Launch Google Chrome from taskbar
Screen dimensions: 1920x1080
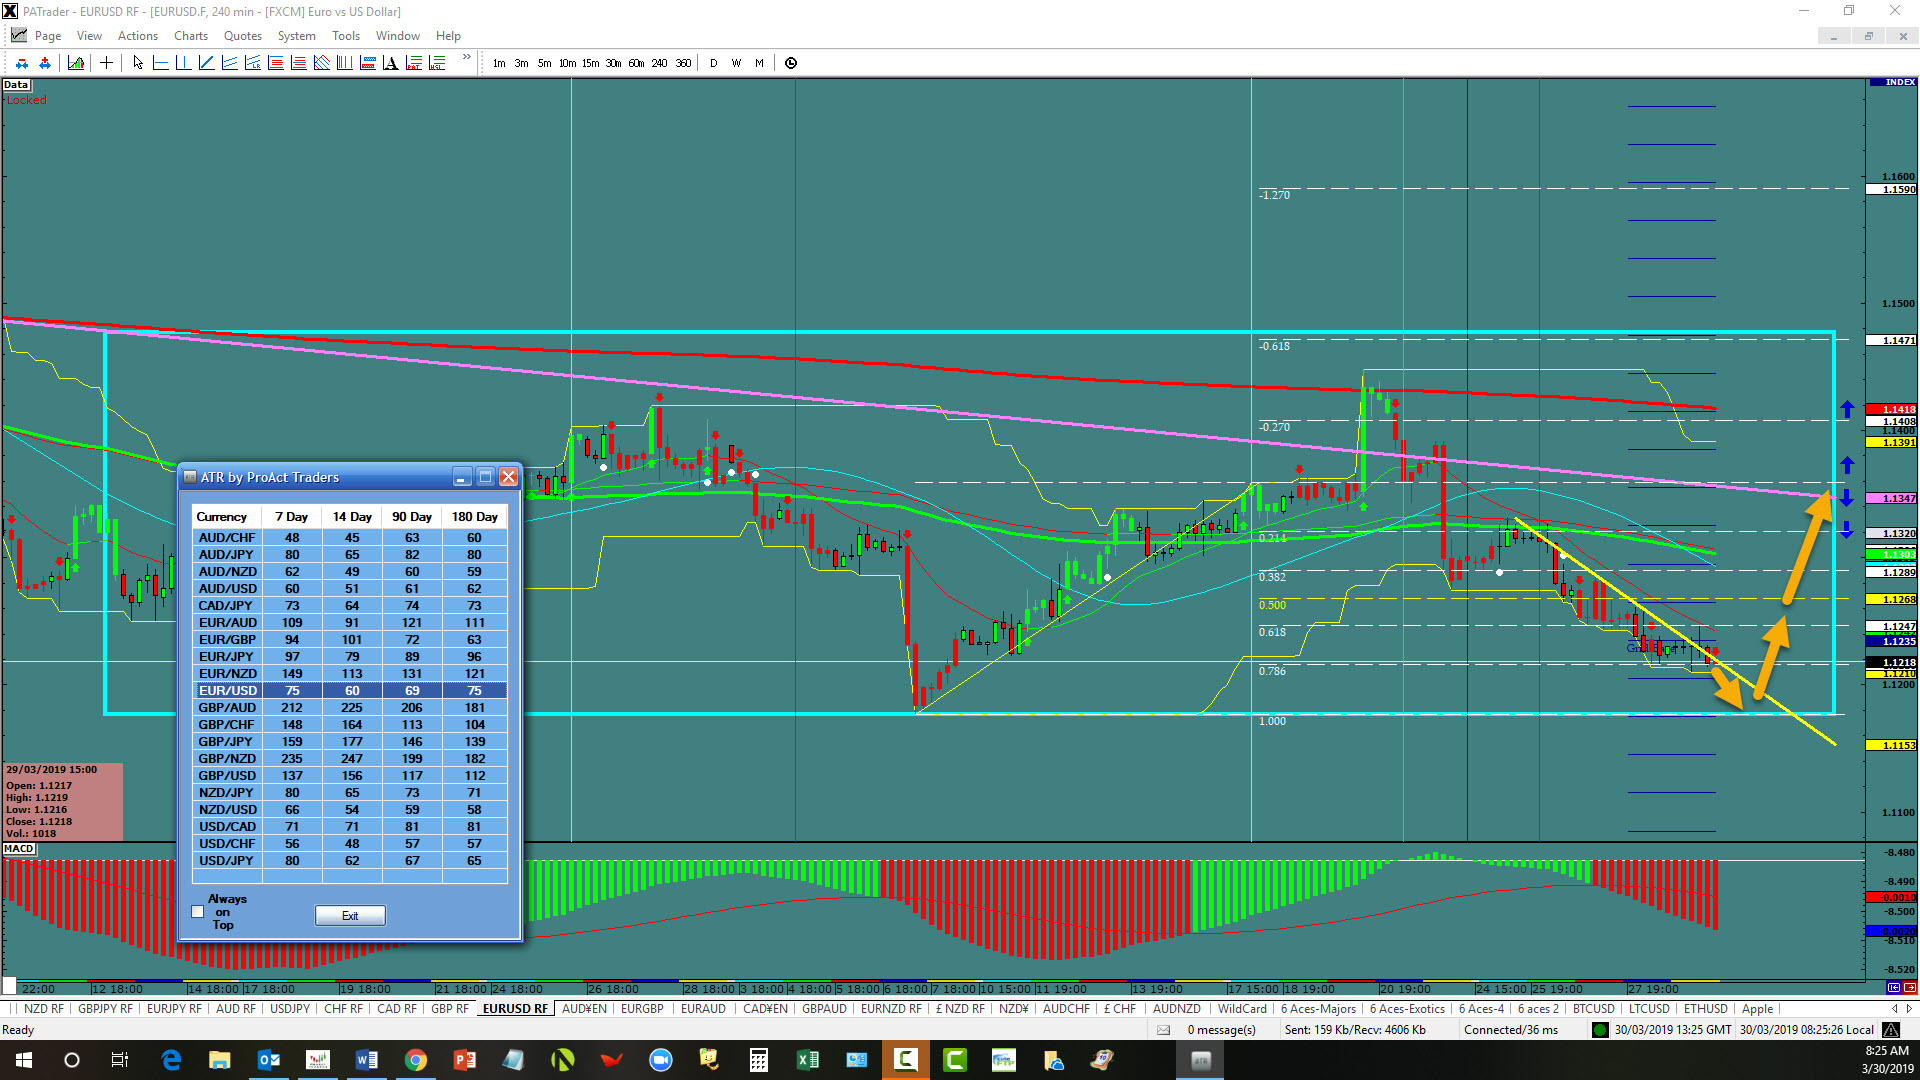(x=416, y=1060)
